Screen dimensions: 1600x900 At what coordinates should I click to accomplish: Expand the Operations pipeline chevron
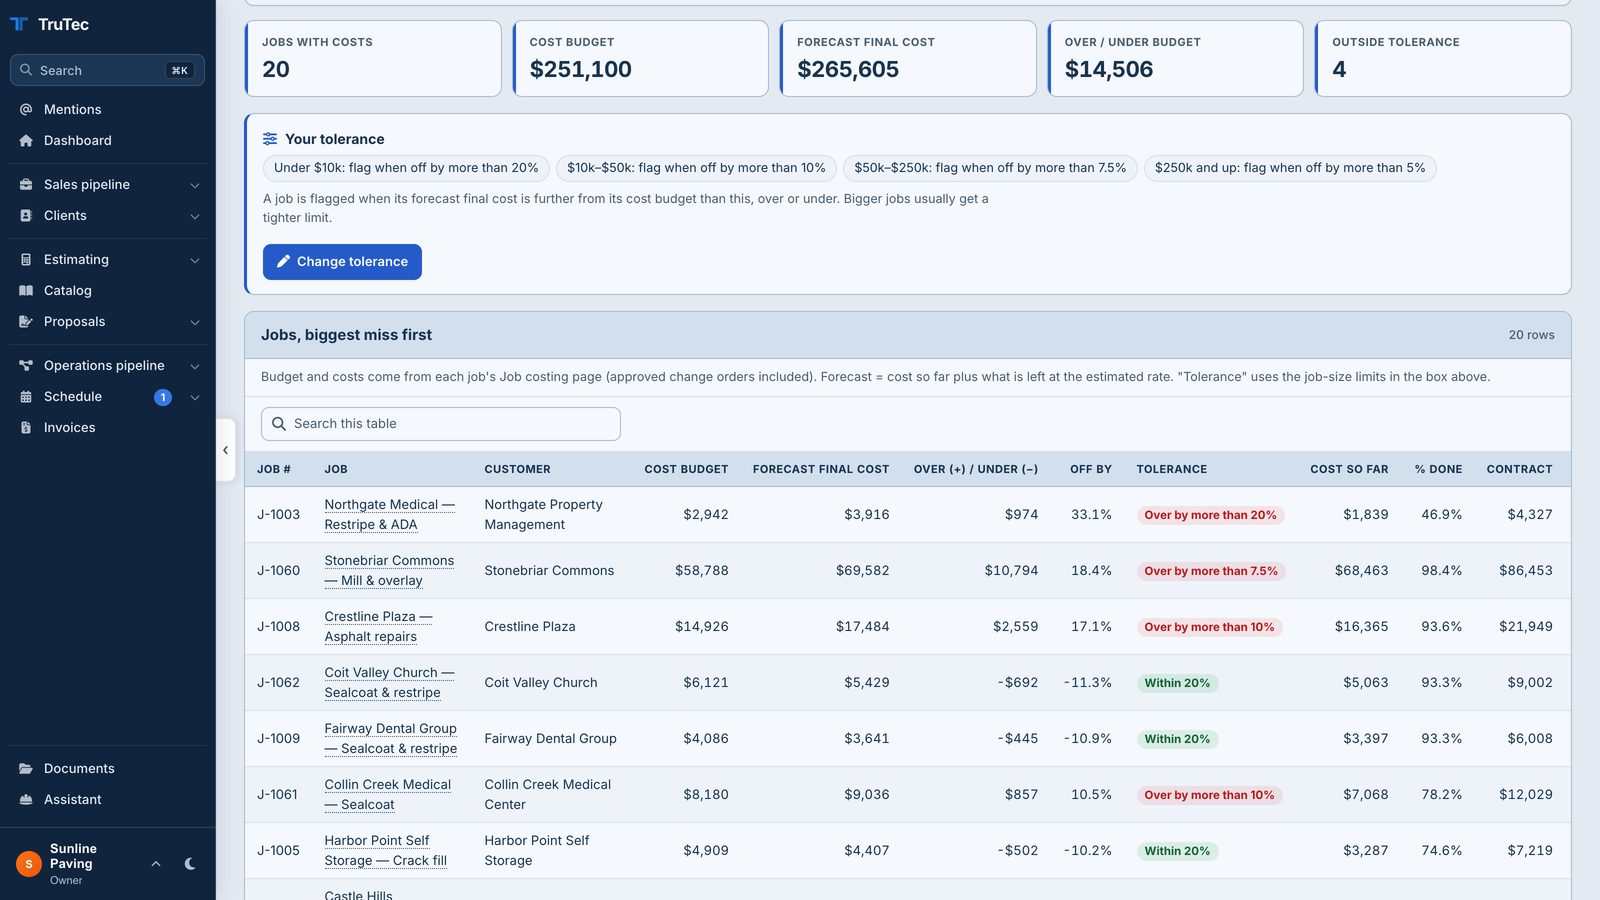click(x=195, y=366)
